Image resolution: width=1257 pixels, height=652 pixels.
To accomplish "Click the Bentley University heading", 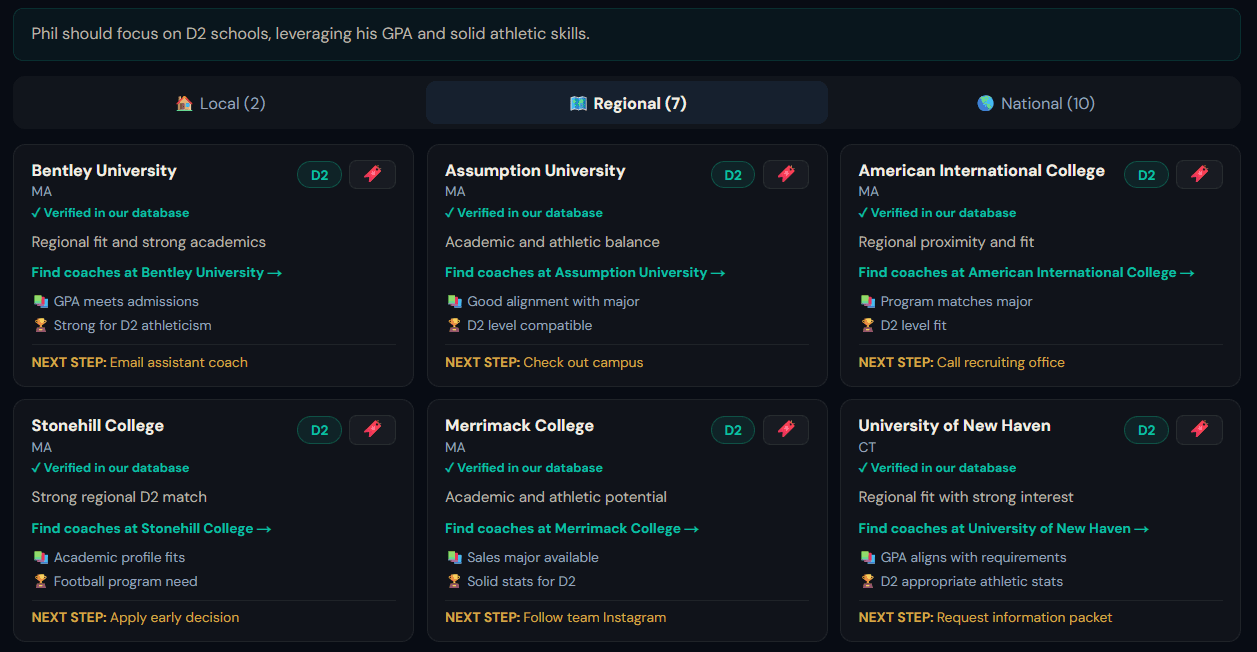I will 104,170.
